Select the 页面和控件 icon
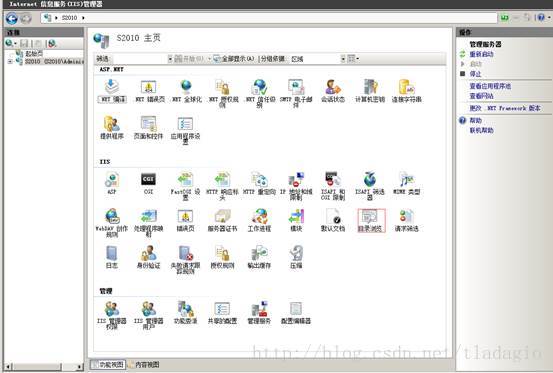Screen dimensions: 553x373 pos(148,128)
